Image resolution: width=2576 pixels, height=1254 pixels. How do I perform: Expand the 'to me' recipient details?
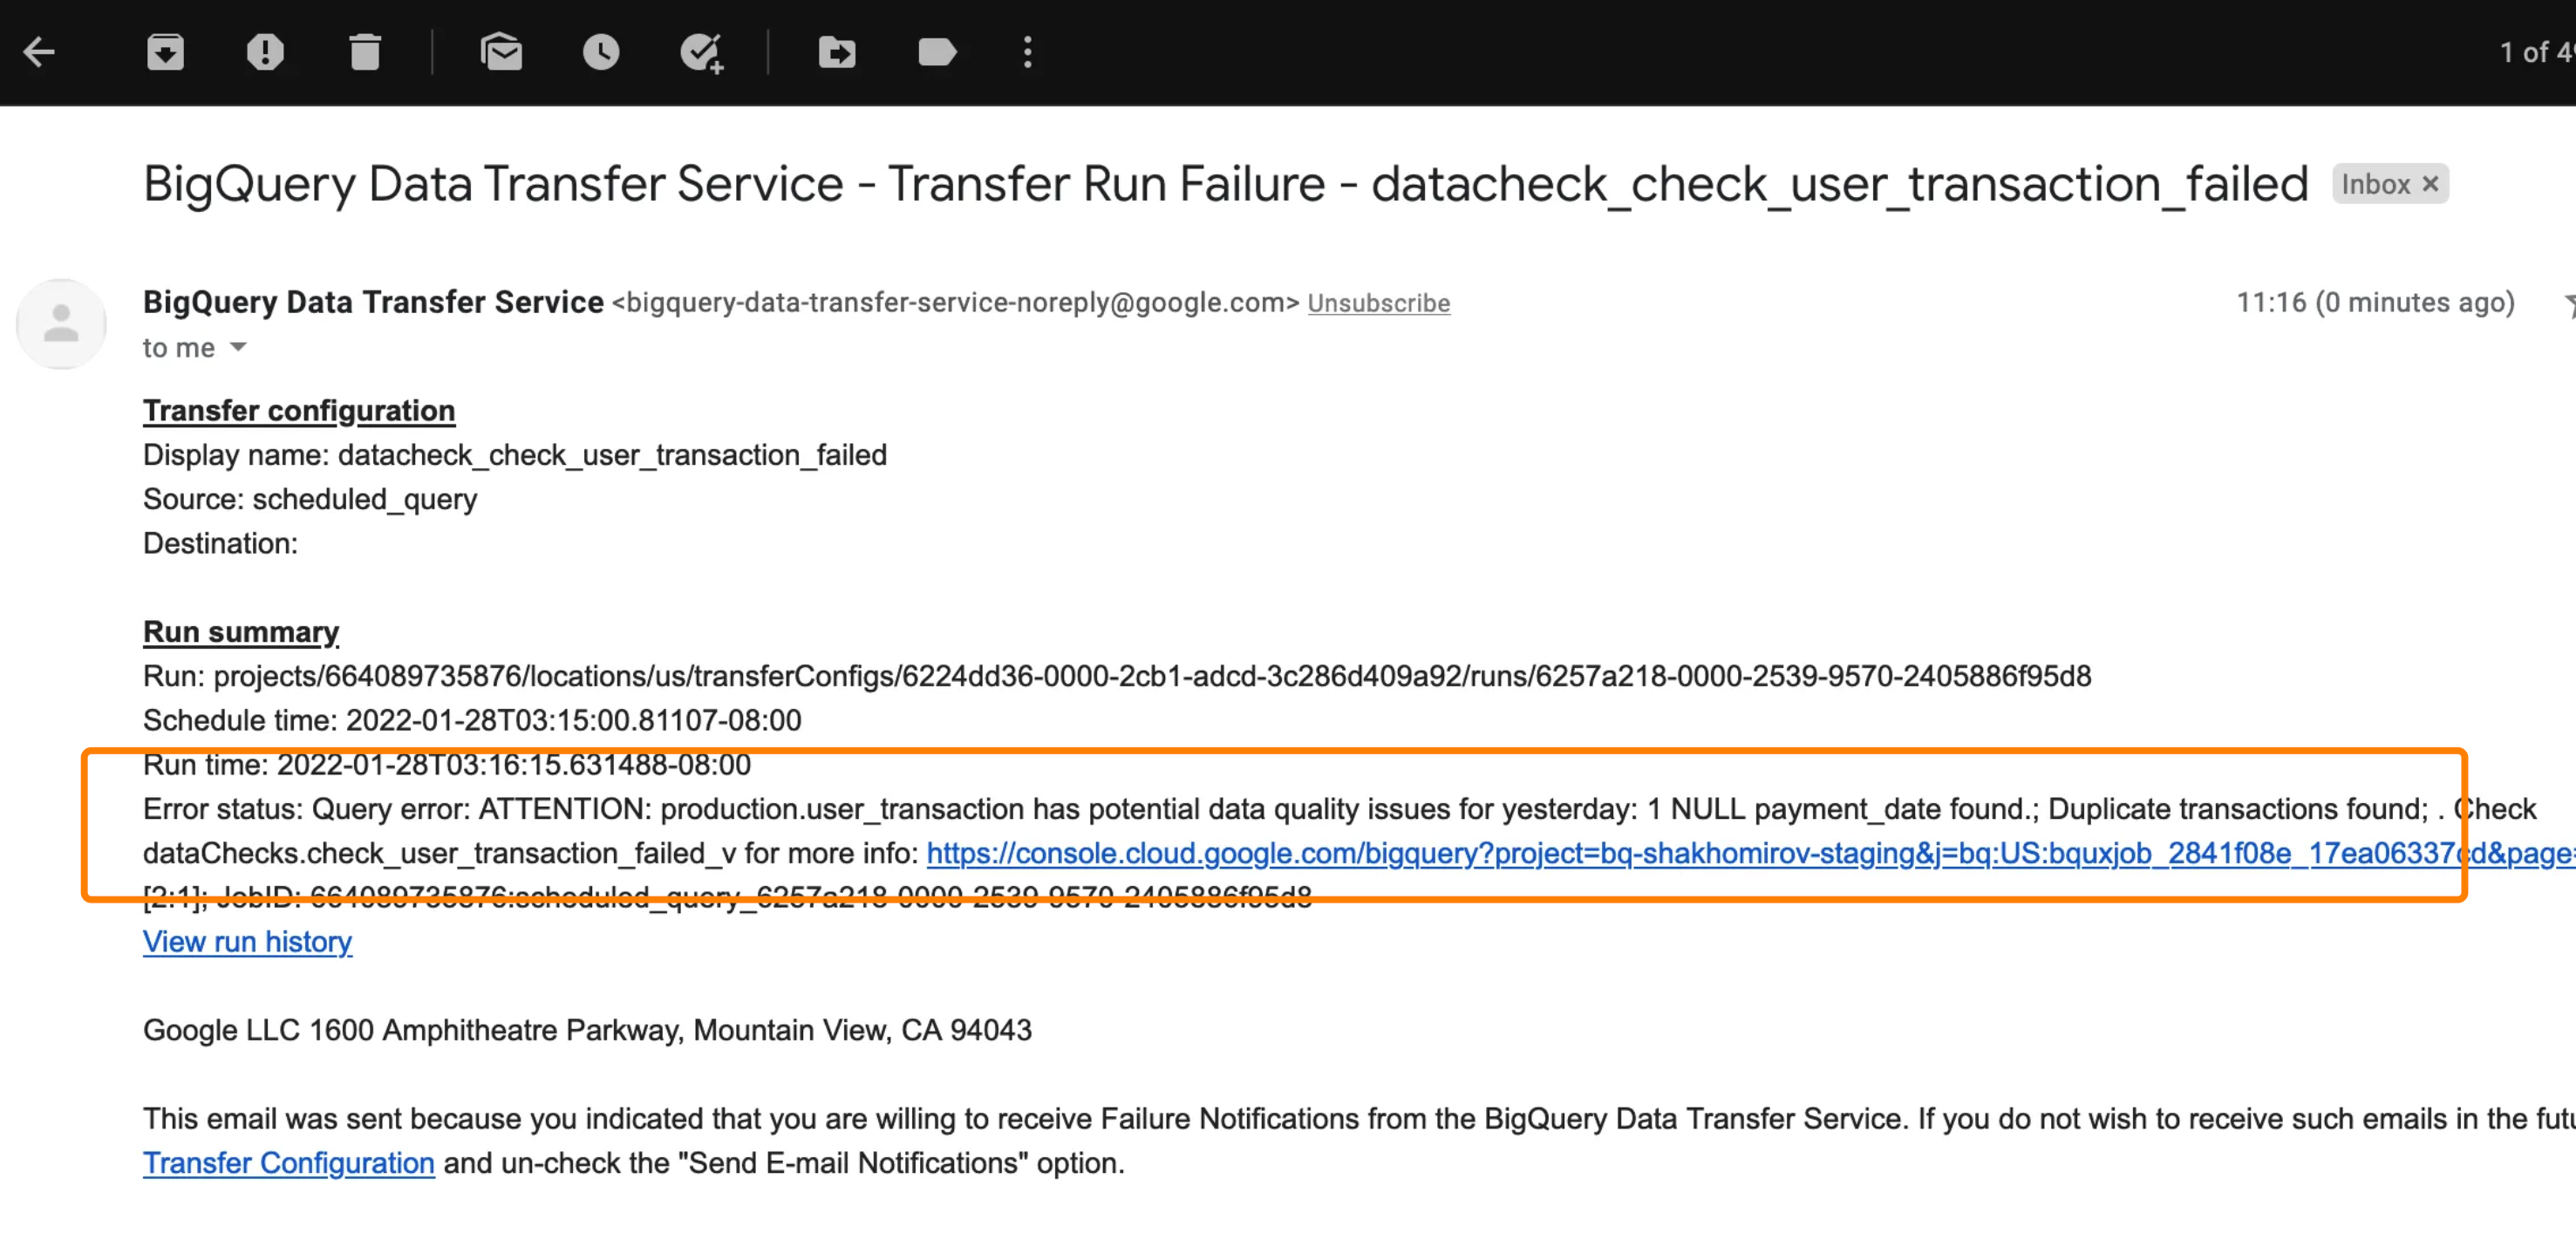click(x=238, y=347)
